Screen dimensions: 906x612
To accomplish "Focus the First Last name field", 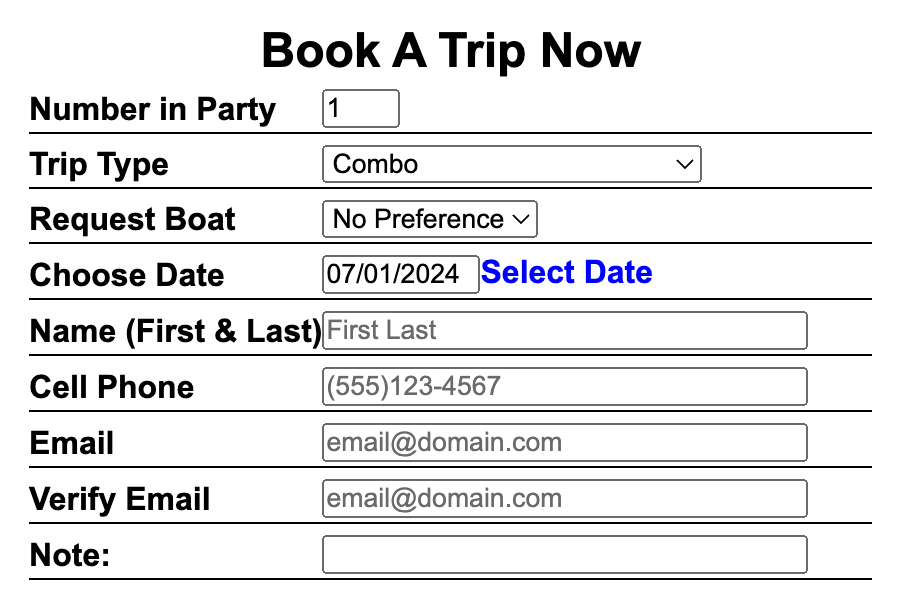I will pyautogui.click(x=564, y=331).
